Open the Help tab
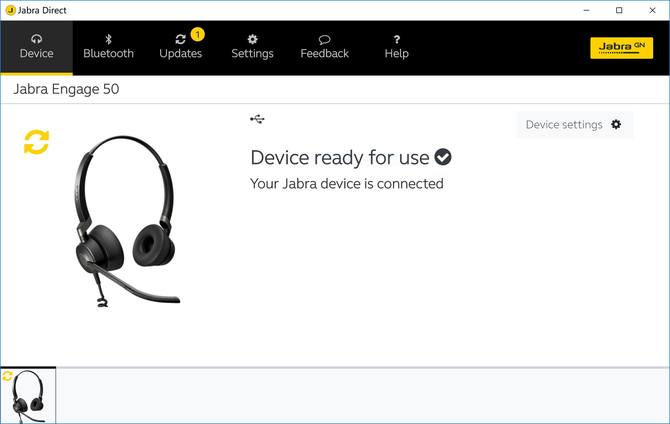Screen dimensions: 670x424 [x=397, y=47]
